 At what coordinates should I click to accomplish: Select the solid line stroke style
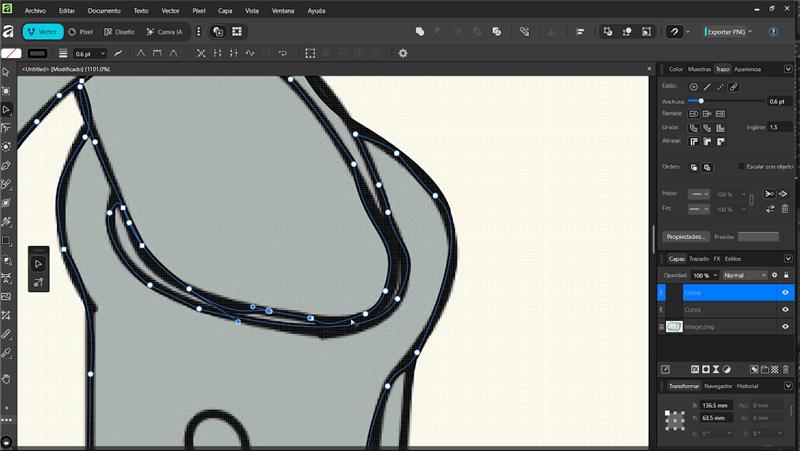point(707,87)
